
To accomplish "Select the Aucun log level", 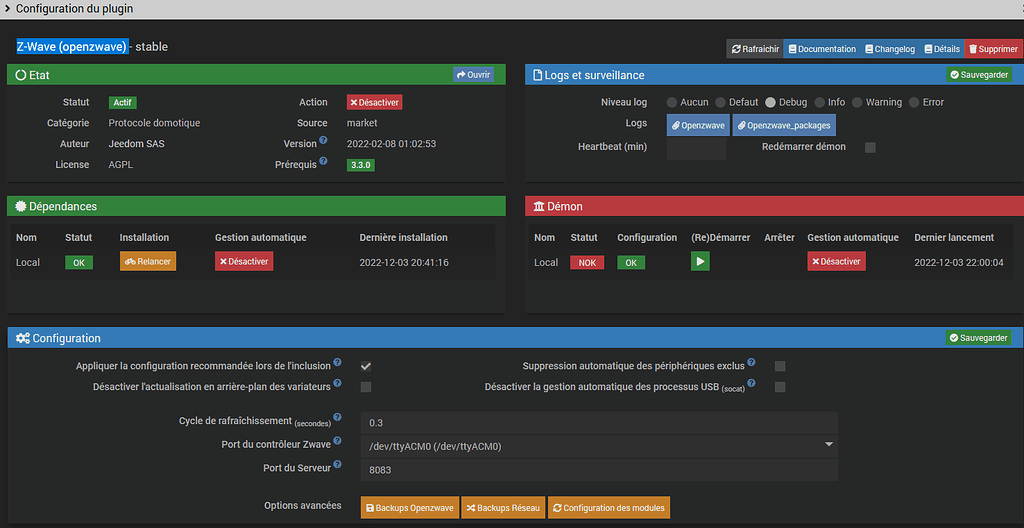I will pyautogui.click(x=673, y=102).
